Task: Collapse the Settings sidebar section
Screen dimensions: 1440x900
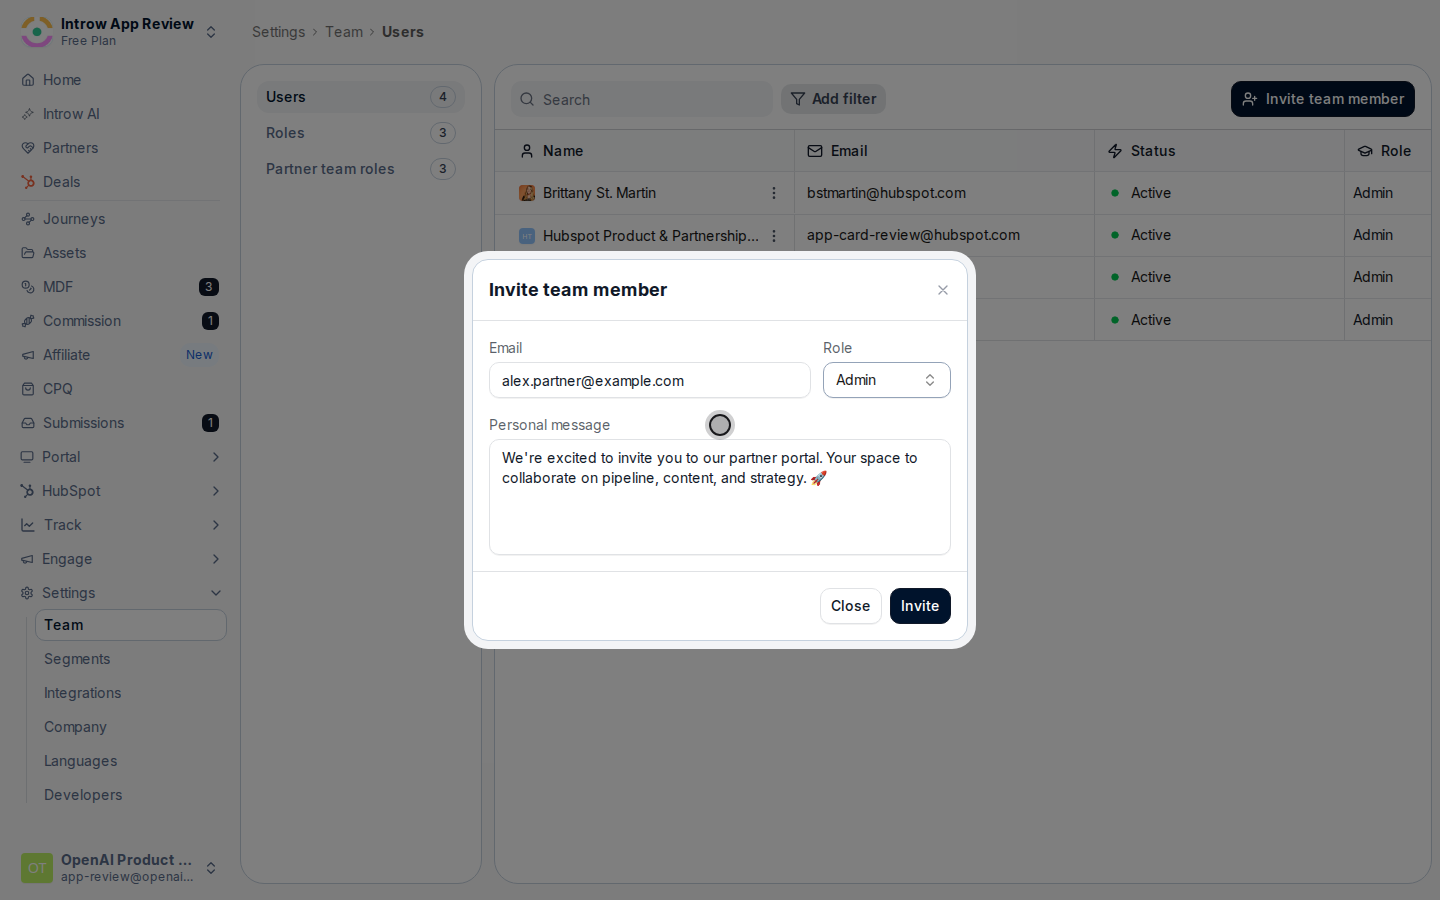Action: (x=216, y=593)
